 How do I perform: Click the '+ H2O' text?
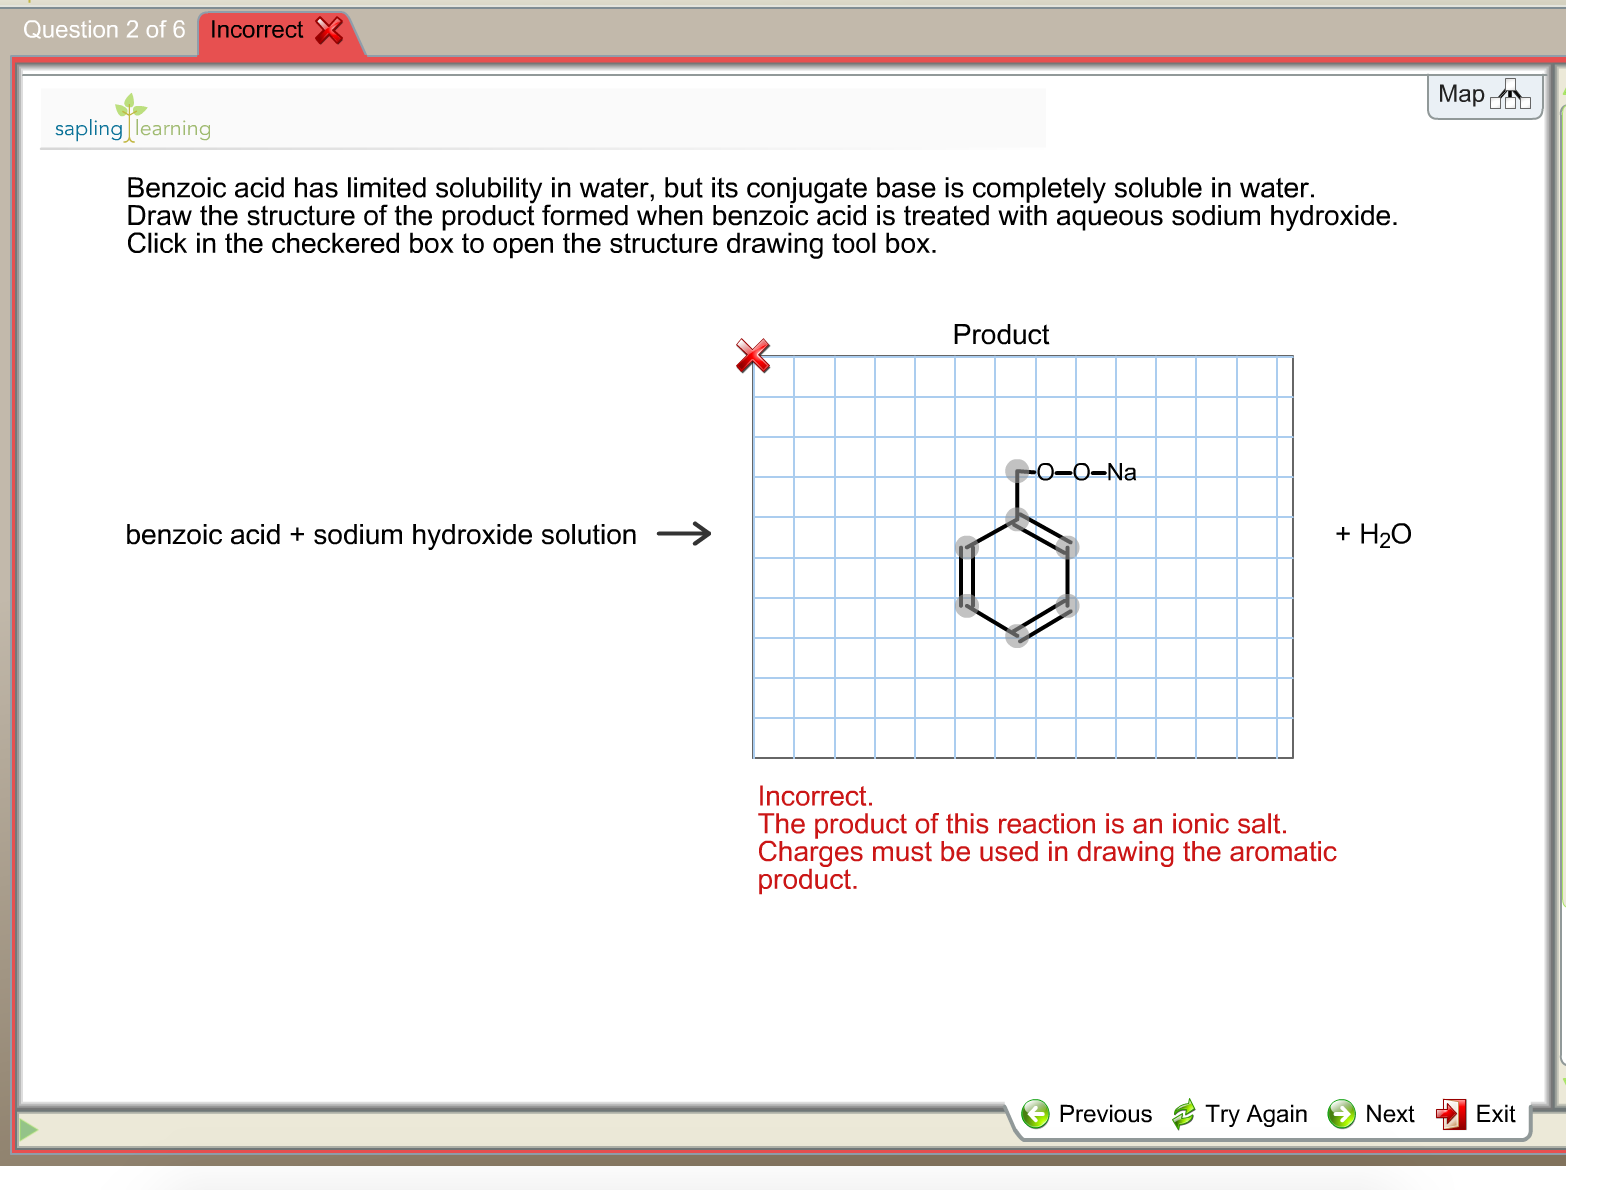[x=1373, y=535]
